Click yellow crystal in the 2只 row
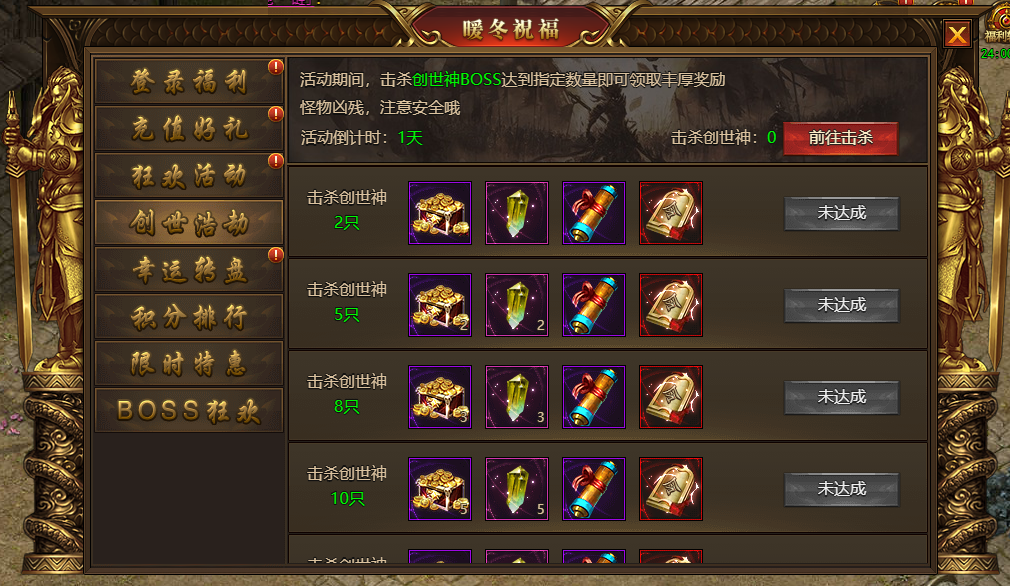 pyautogui.click(x=517, y=213)
